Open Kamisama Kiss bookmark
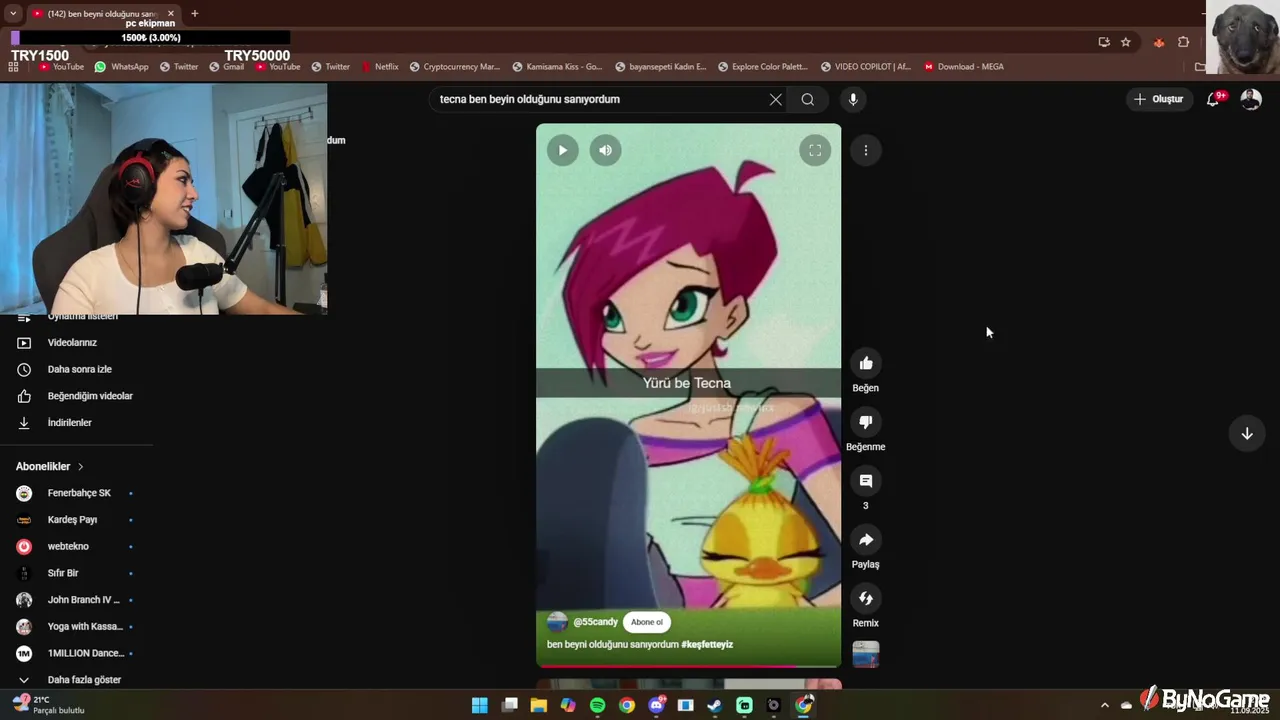This screenshot has width=1280, height=720. 557,67
